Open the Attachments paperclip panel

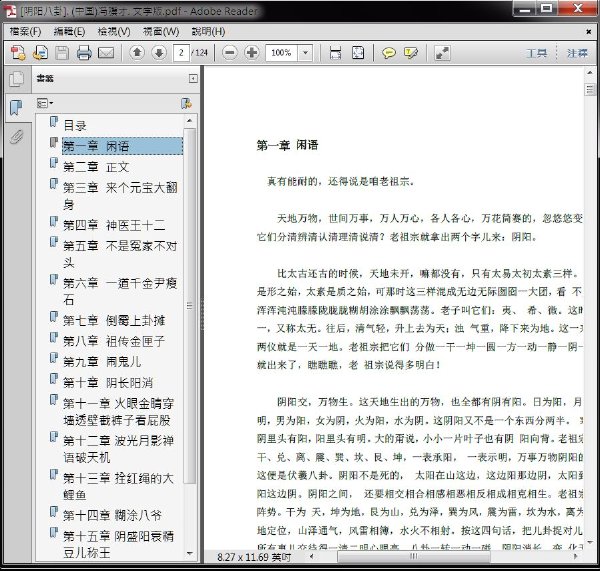pyautogui.click(x=16, y=136)
